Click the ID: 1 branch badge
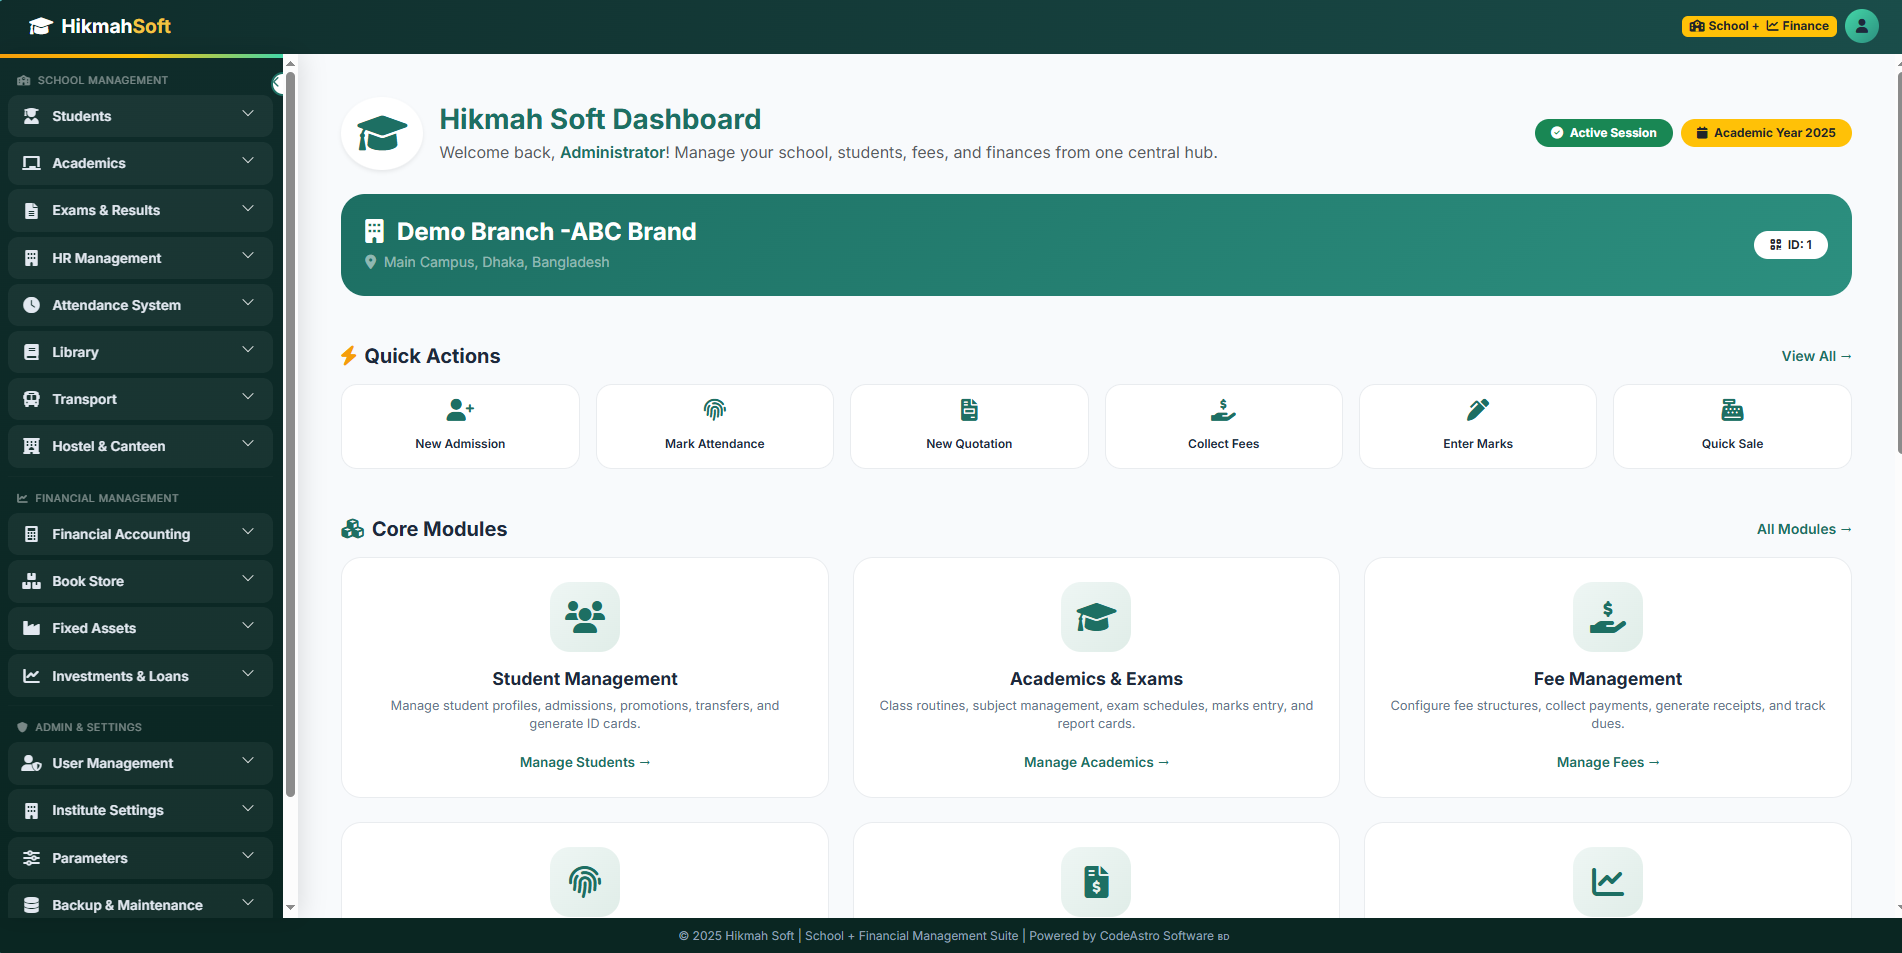 point(1790,245)
